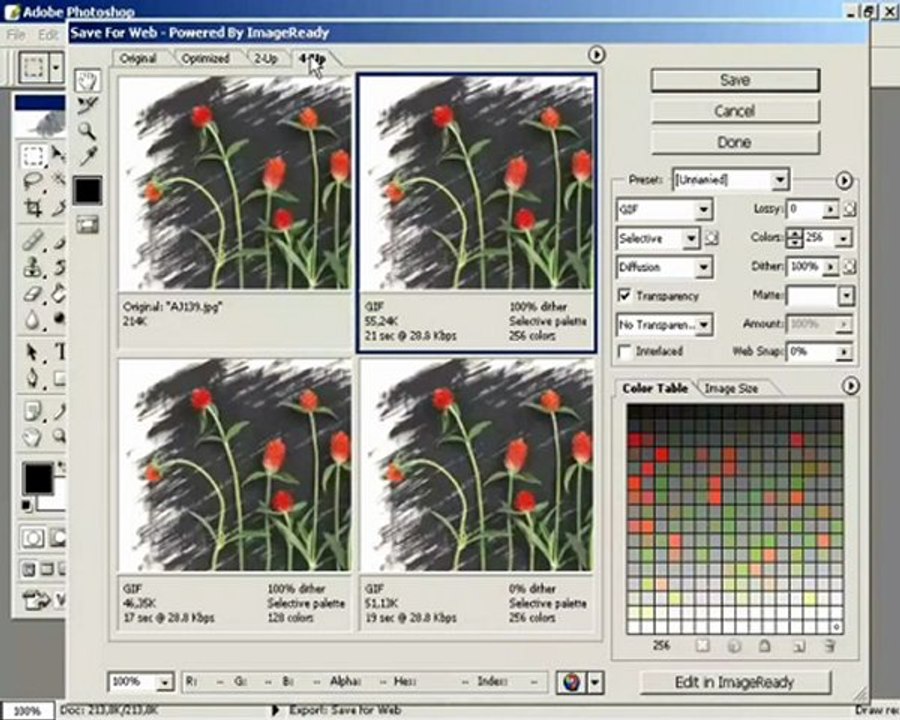
Task: Switch to the Optimized tab
Action: click(x=205, y=58)
